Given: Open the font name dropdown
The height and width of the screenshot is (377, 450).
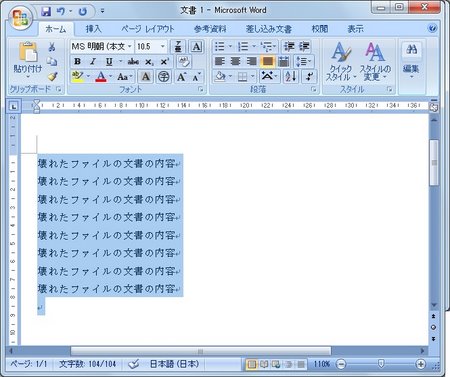Looking at the screenshot, I should pos(130,46).
